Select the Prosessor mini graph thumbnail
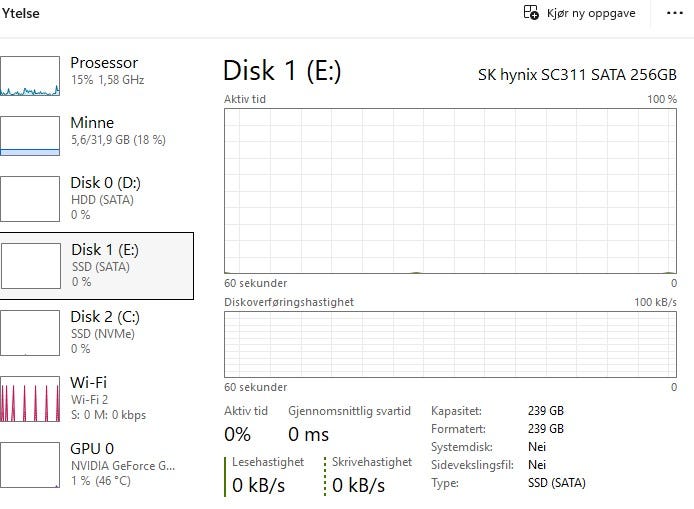The height and width of the screenshot is (509, 694). coord(30,76)
